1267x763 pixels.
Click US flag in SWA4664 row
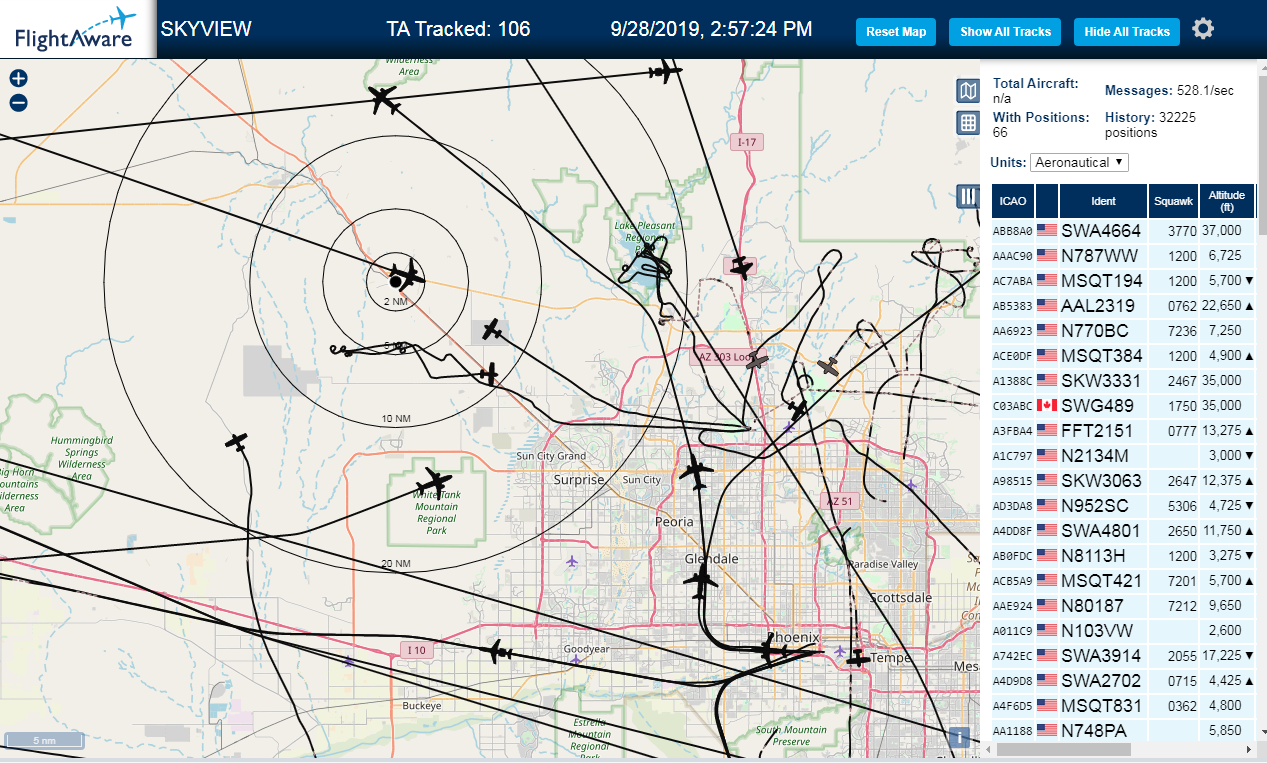tap(1047, 230)
